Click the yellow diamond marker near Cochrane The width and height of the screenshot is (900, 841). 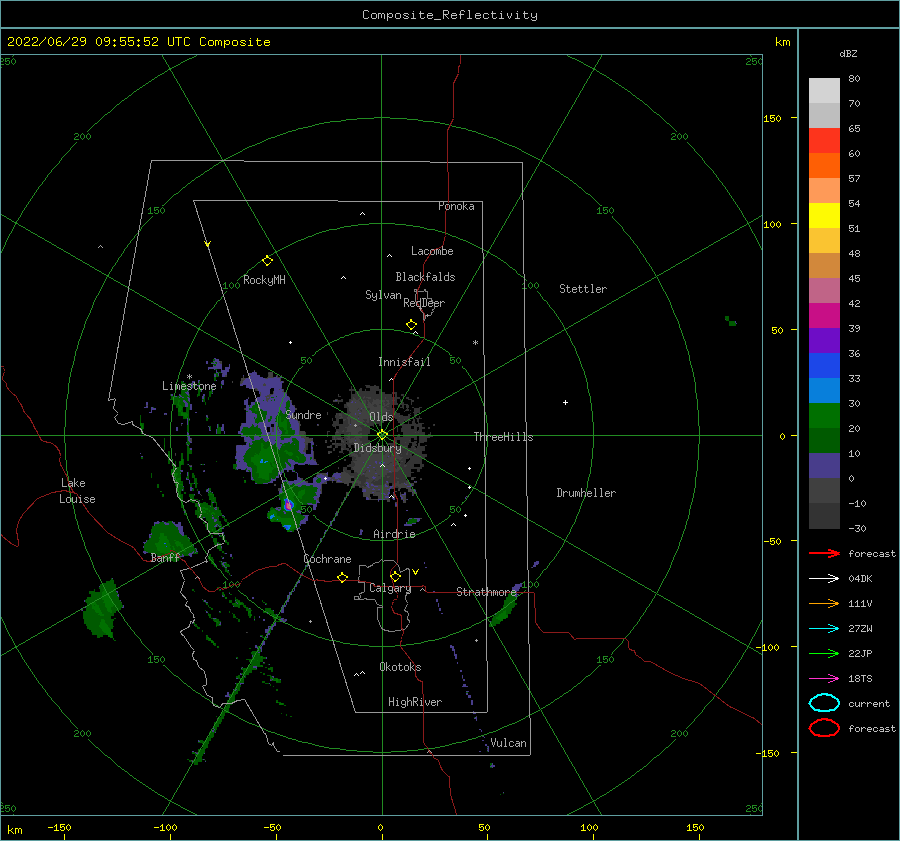(343, 578)
